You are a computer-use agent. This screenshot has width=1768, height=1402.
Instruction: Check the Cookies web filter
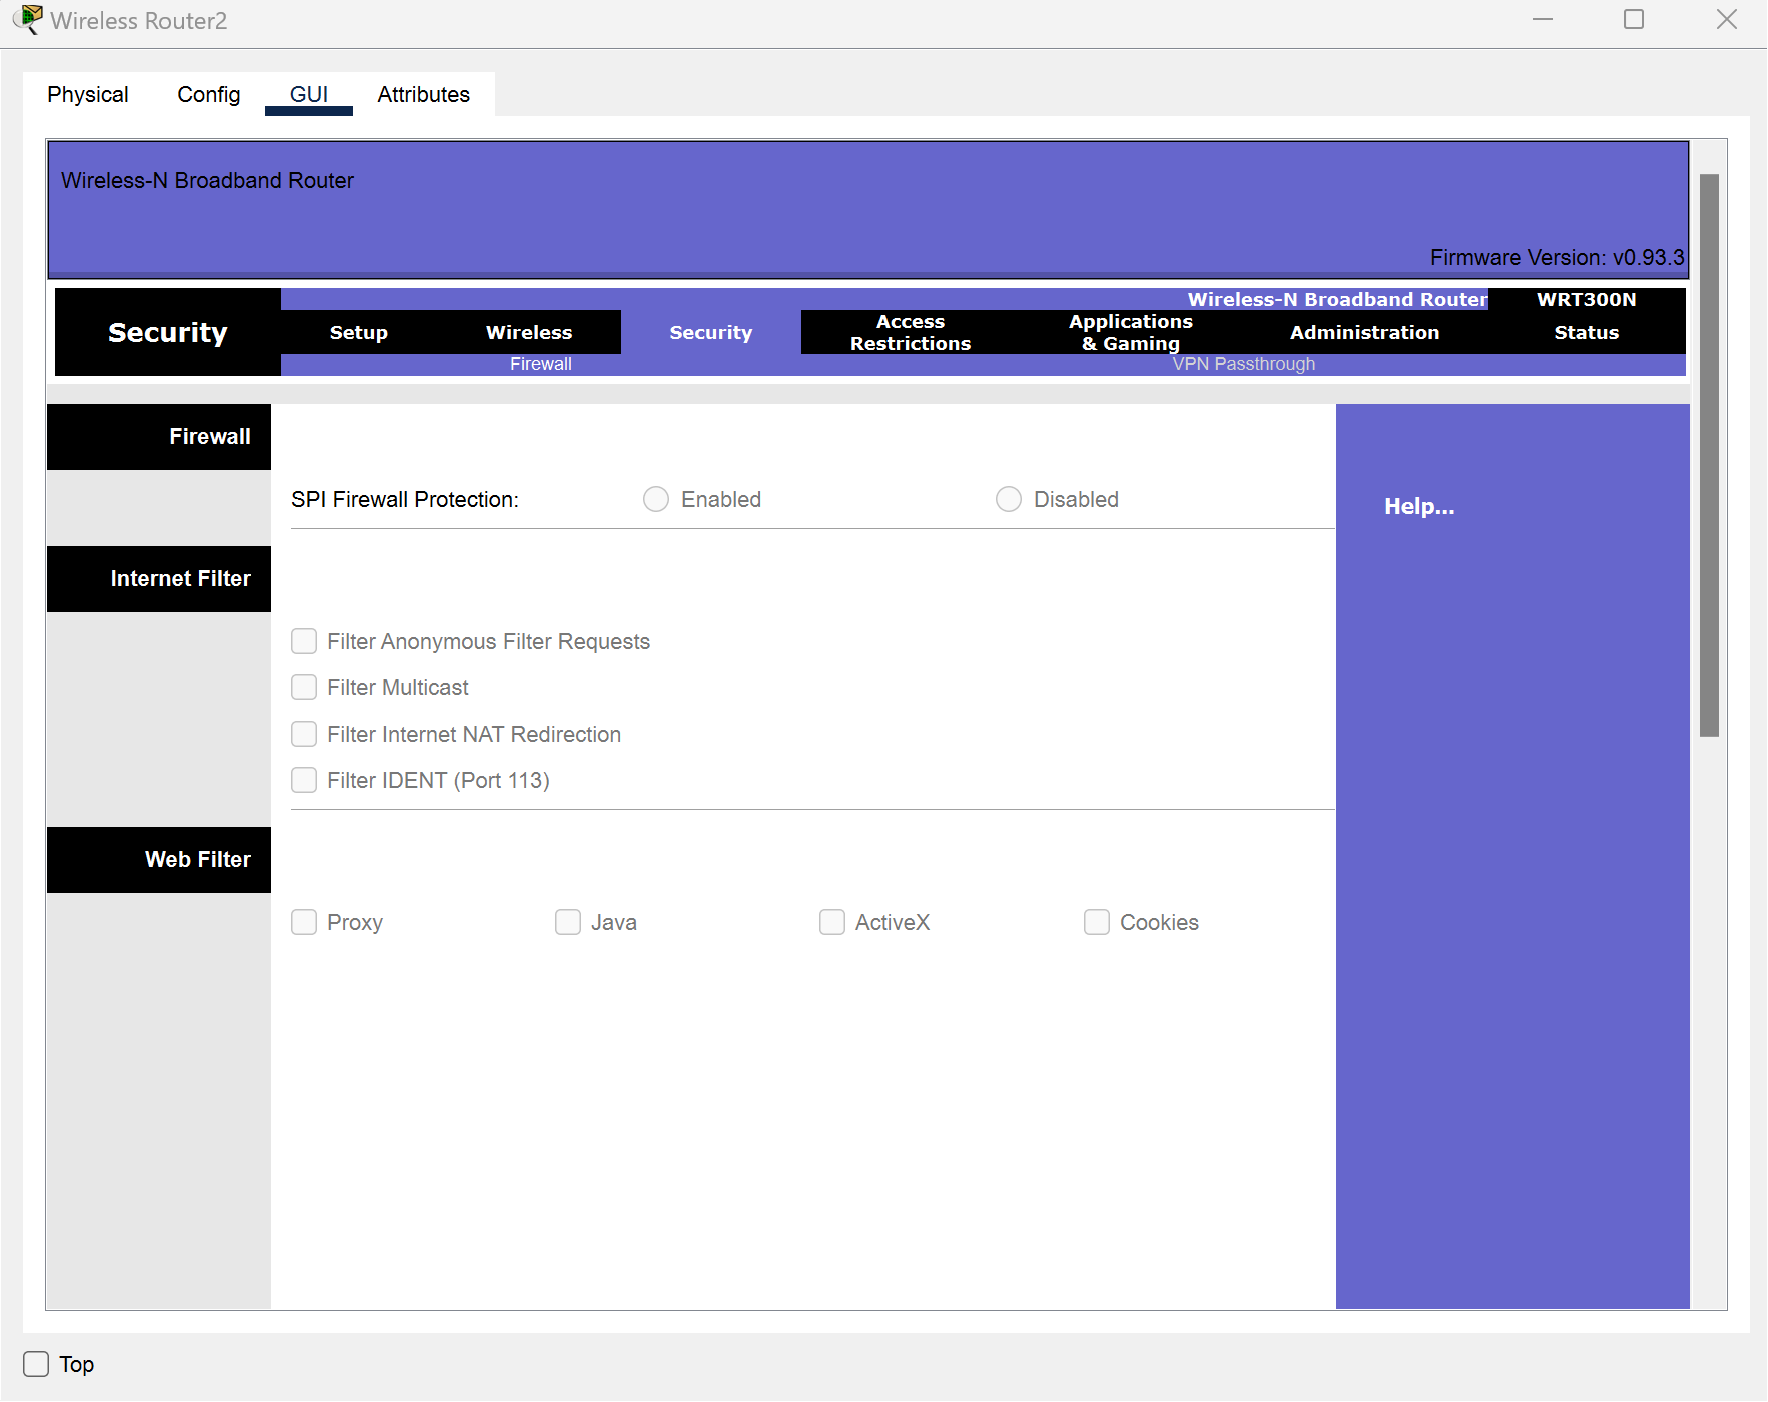pos(1097,922)
